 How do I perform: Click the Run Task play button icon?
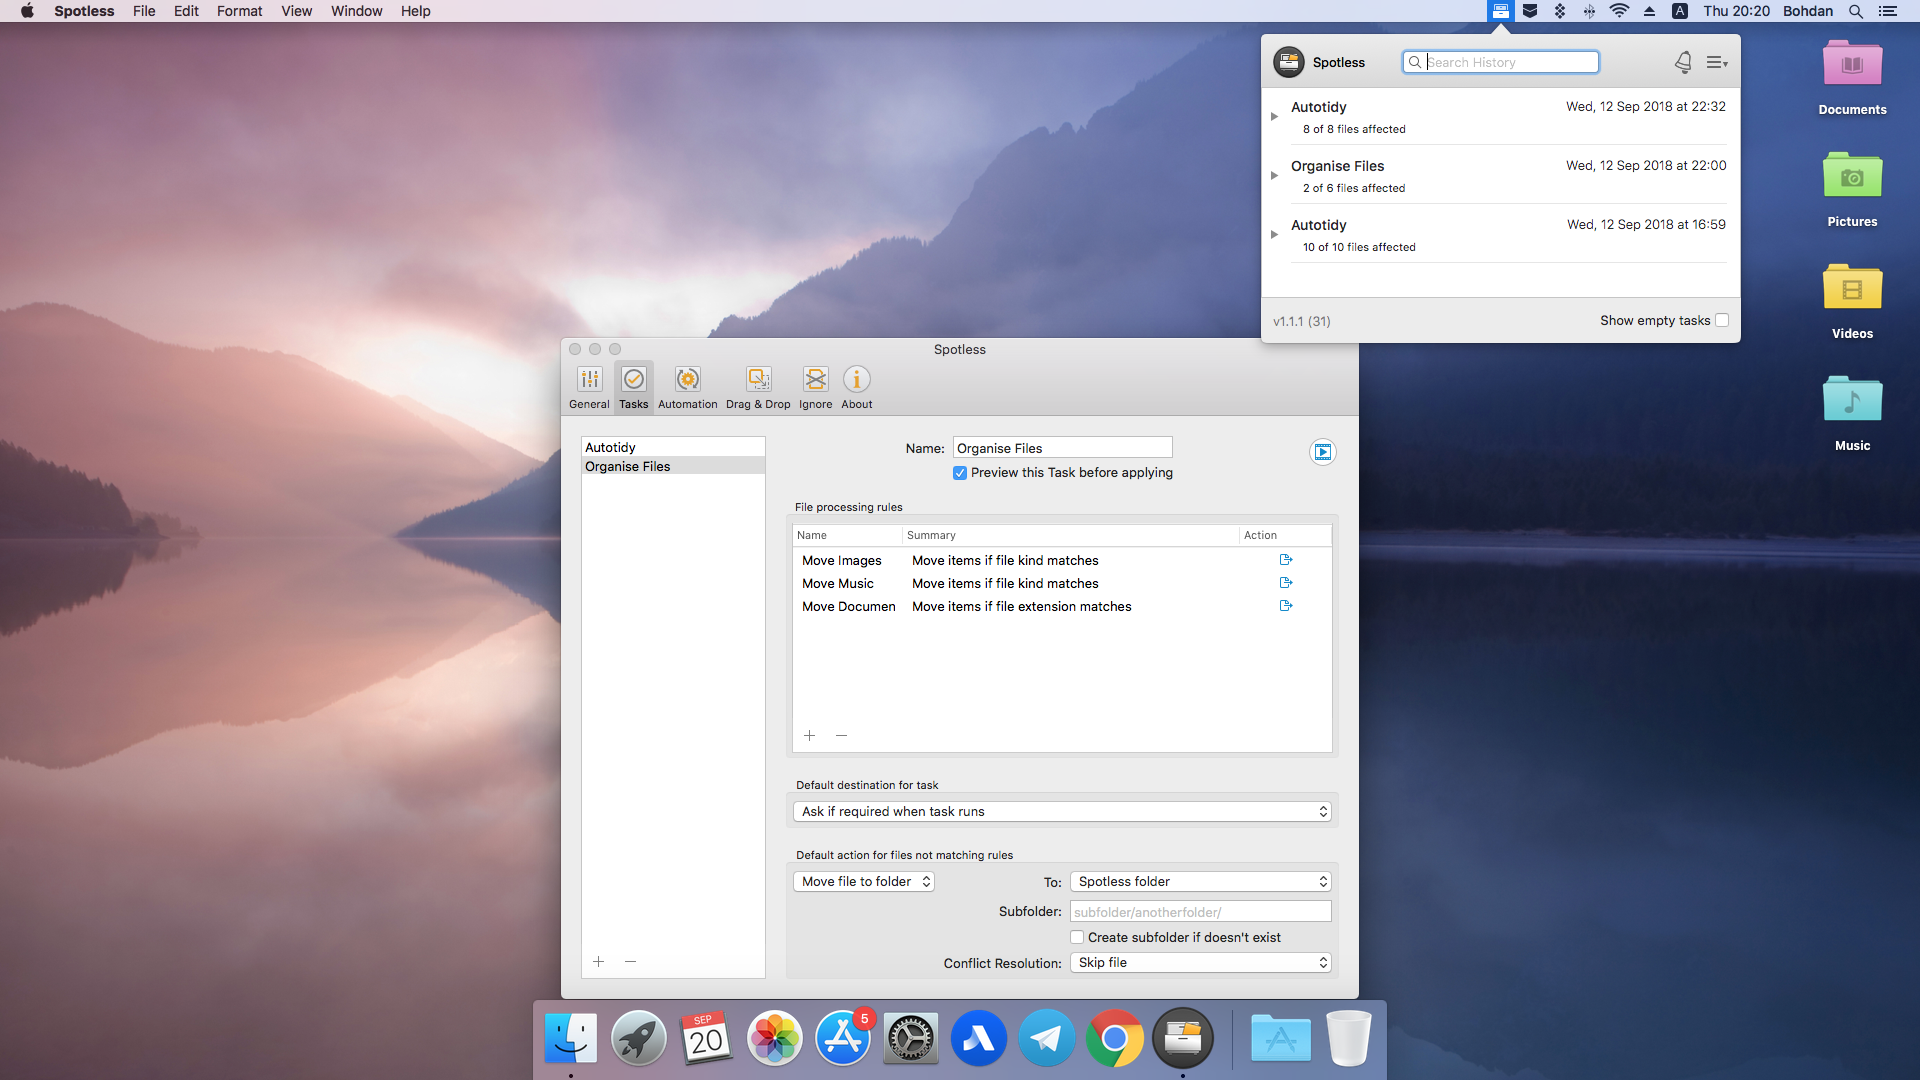[x=1321, y=451]
